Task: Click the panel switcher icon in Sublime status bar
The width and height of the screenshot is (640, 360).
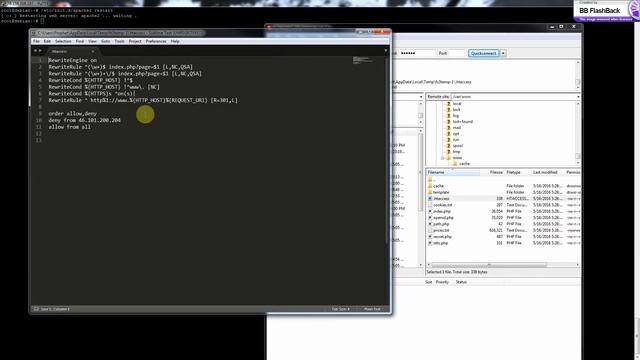Action: point(36,309)
